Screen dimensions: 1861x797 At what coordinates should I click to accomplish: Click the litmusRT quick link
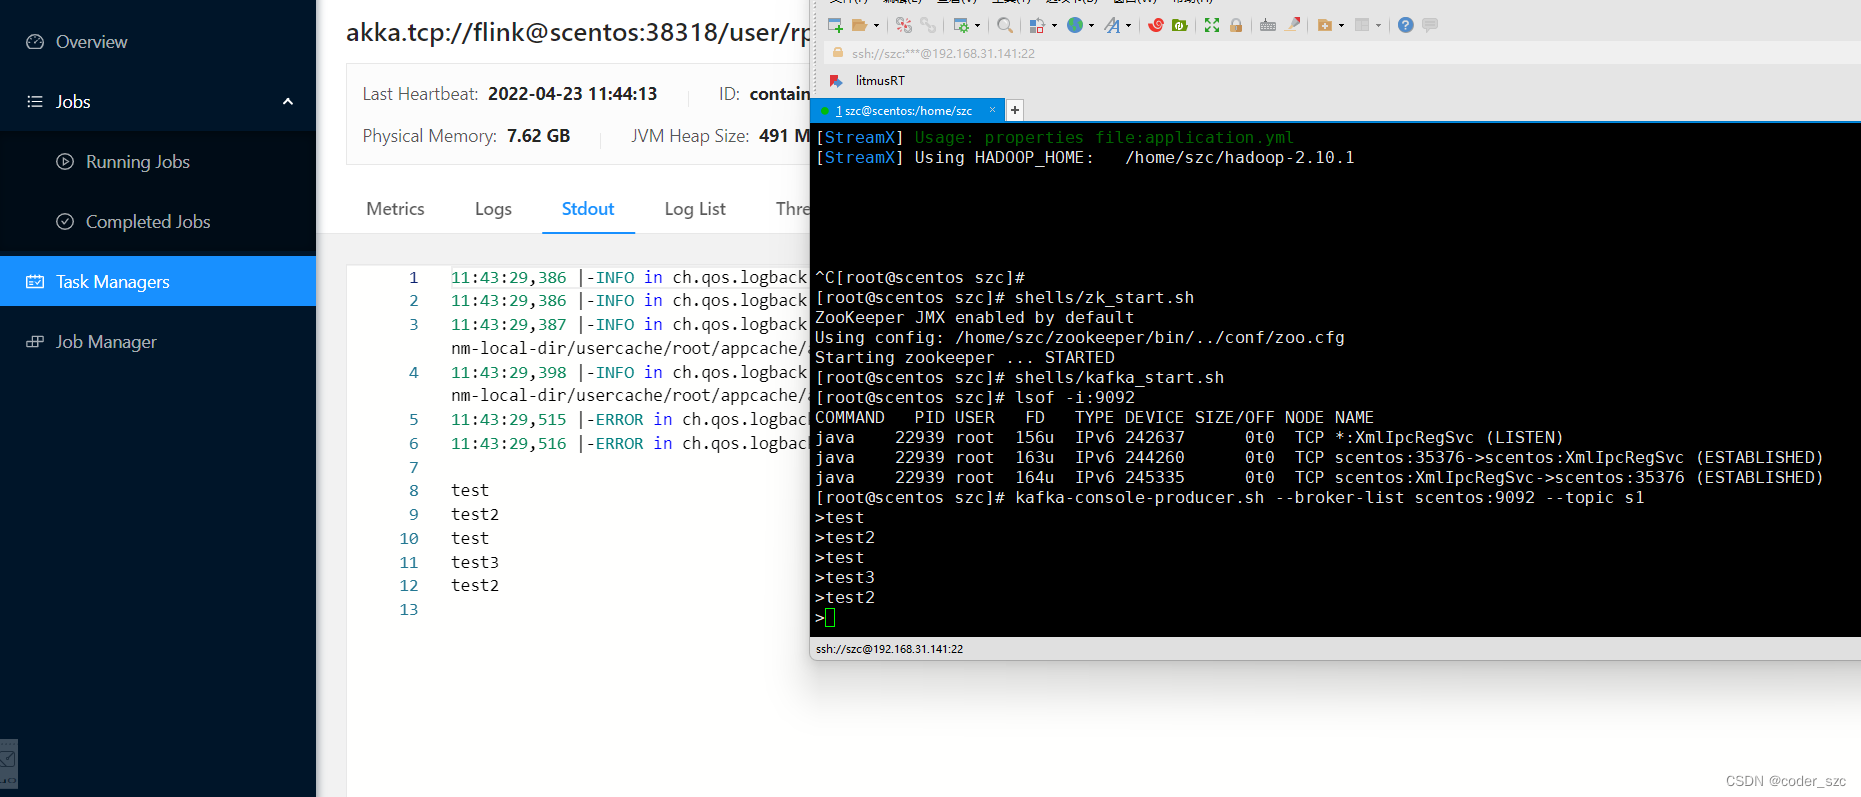pyautogui.click(x=880, y=81)
